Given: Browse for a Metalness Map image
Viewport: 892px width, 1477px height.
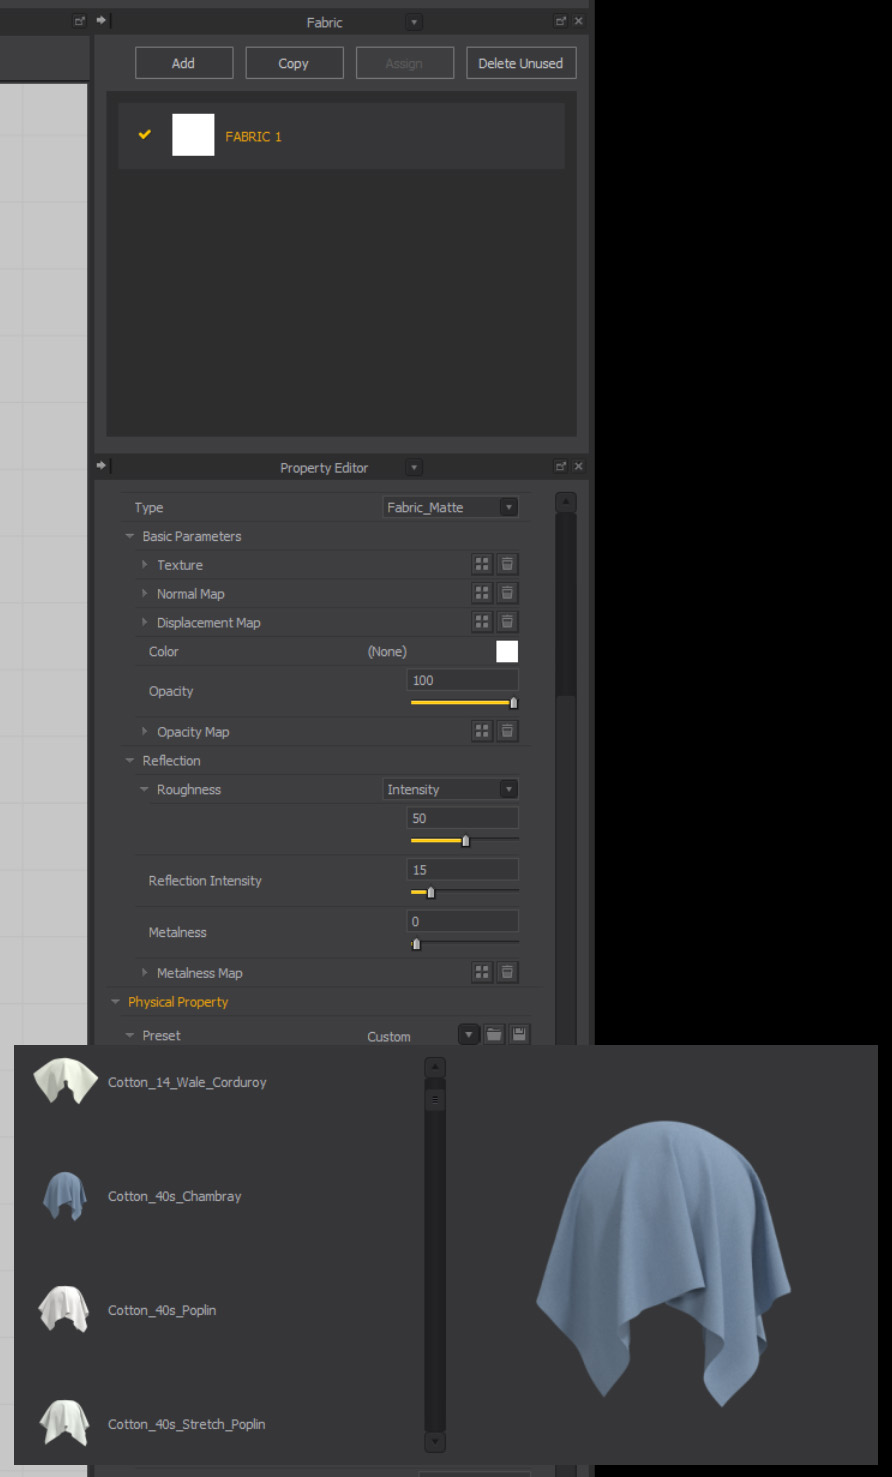Looking at the screenshot, I should click(482, 971).
